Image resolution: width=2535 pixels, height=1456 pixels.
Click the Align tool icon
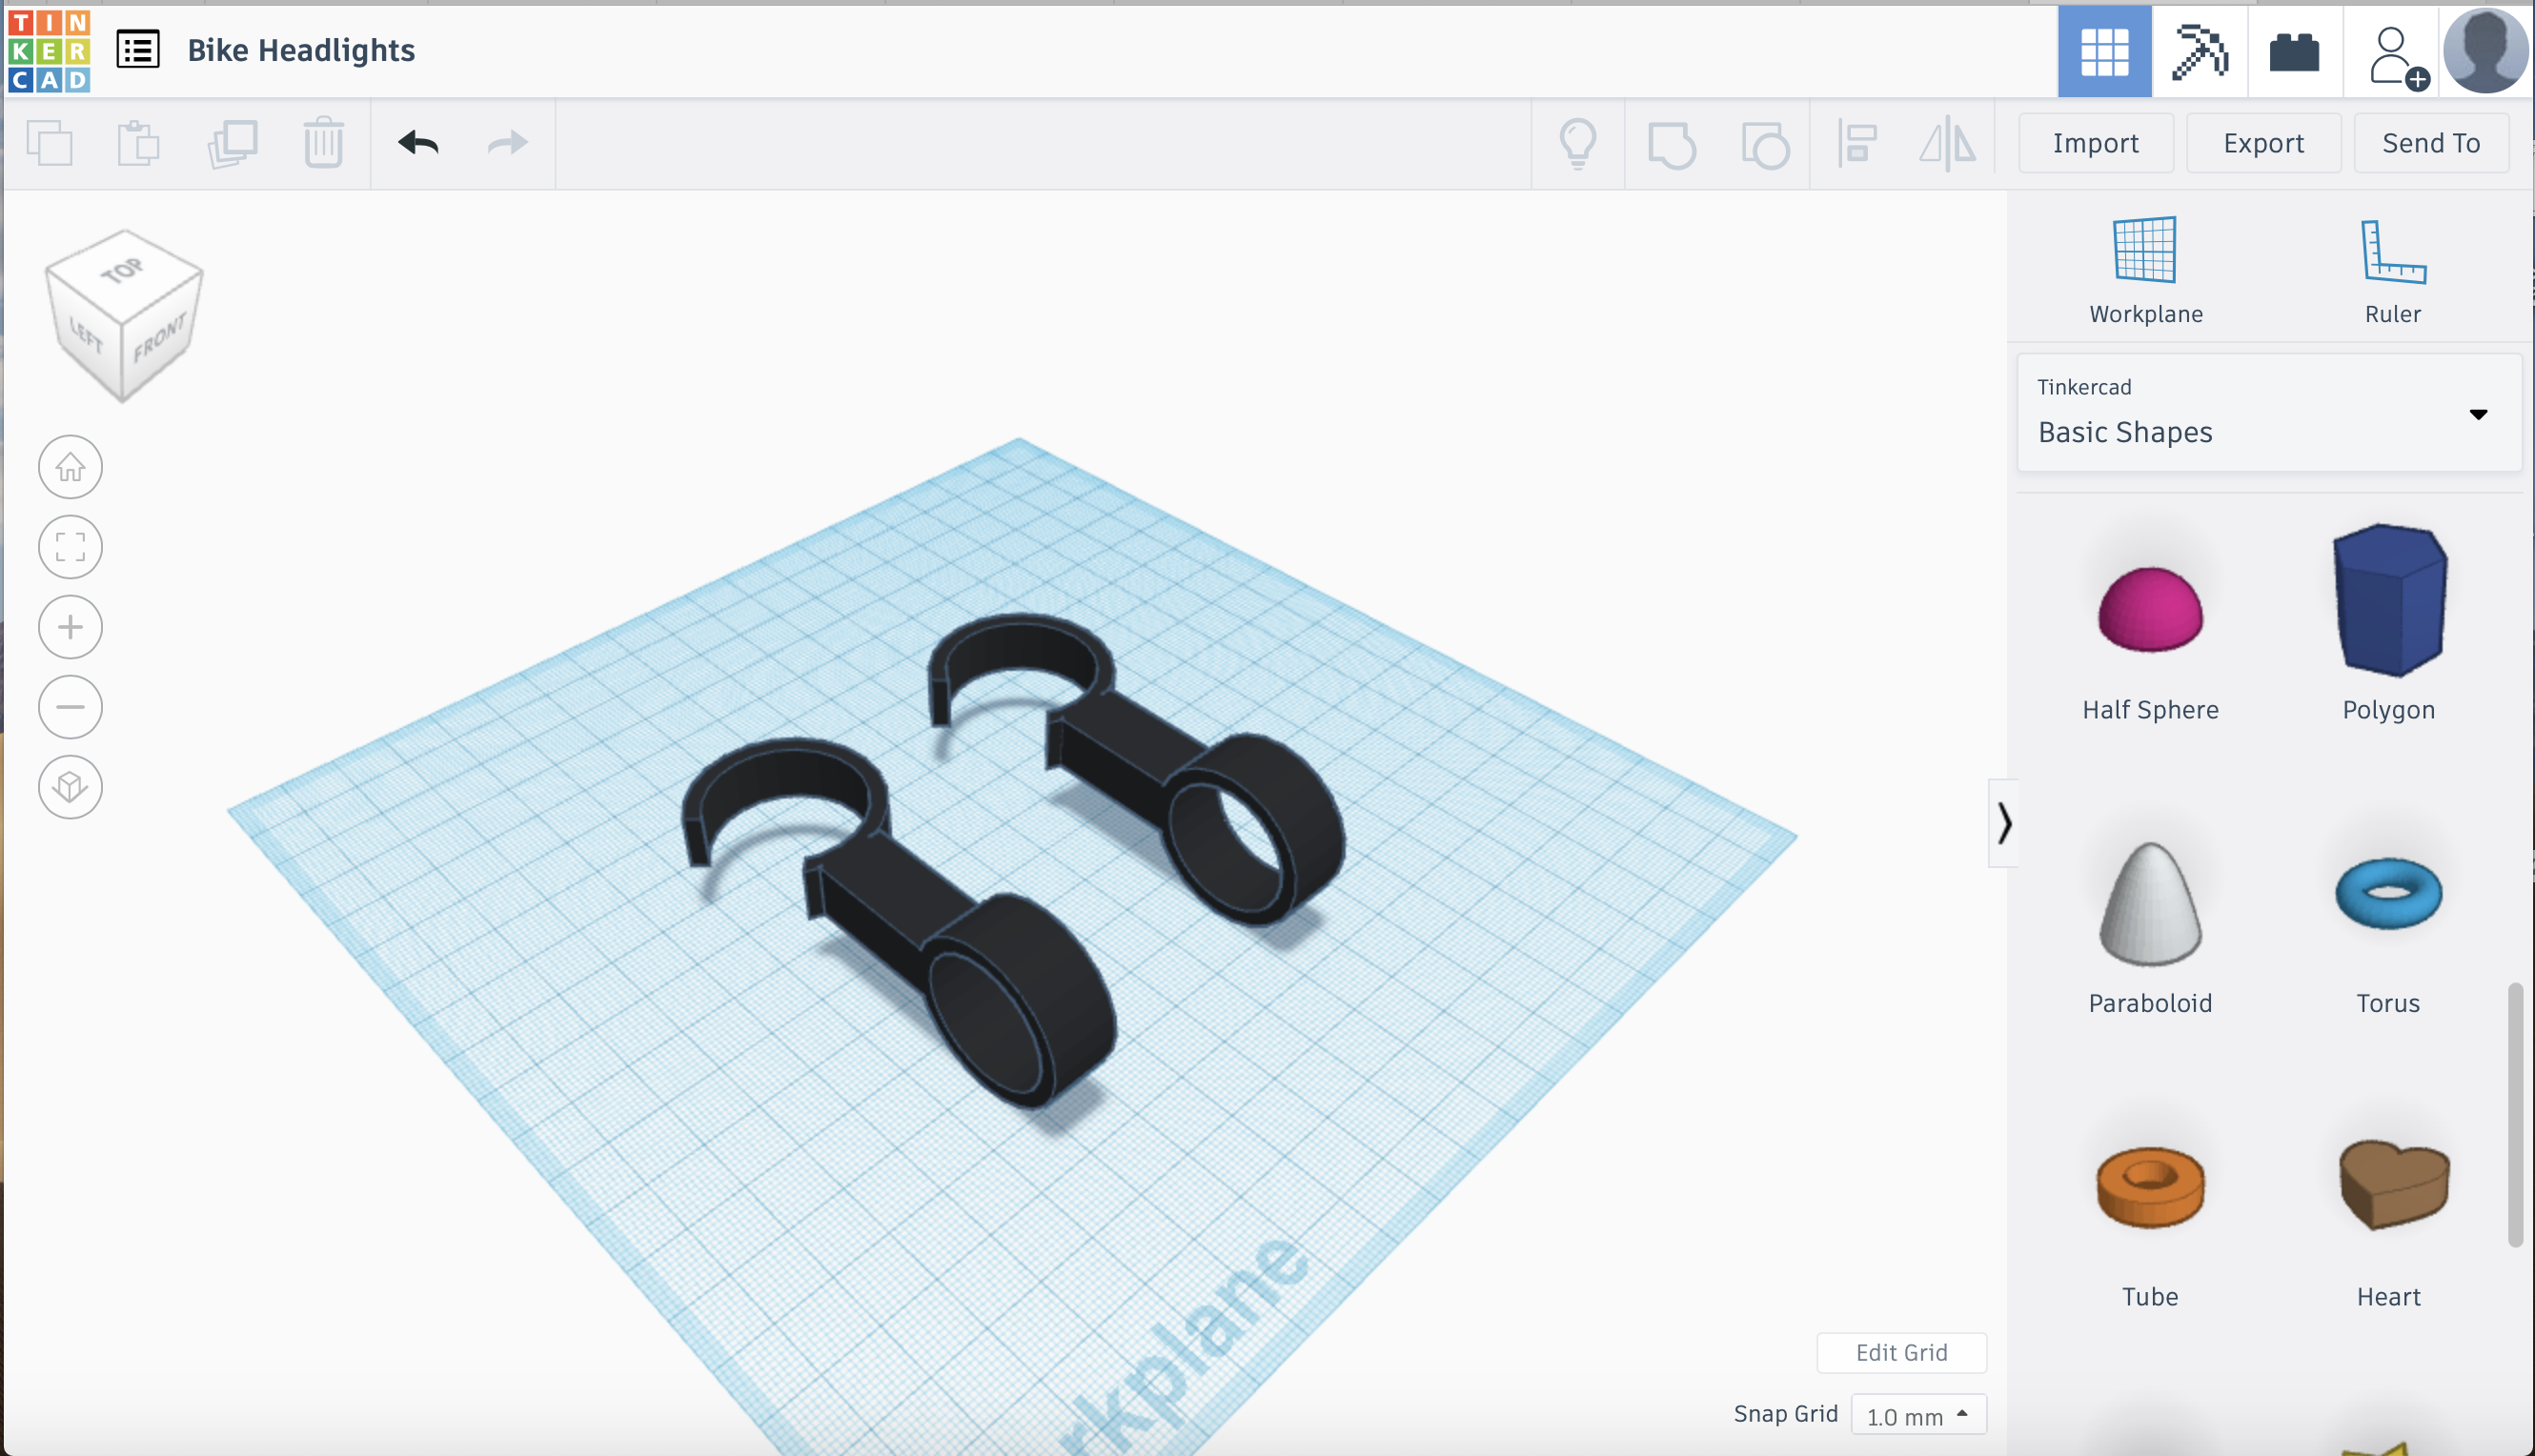click(1856, 144)
